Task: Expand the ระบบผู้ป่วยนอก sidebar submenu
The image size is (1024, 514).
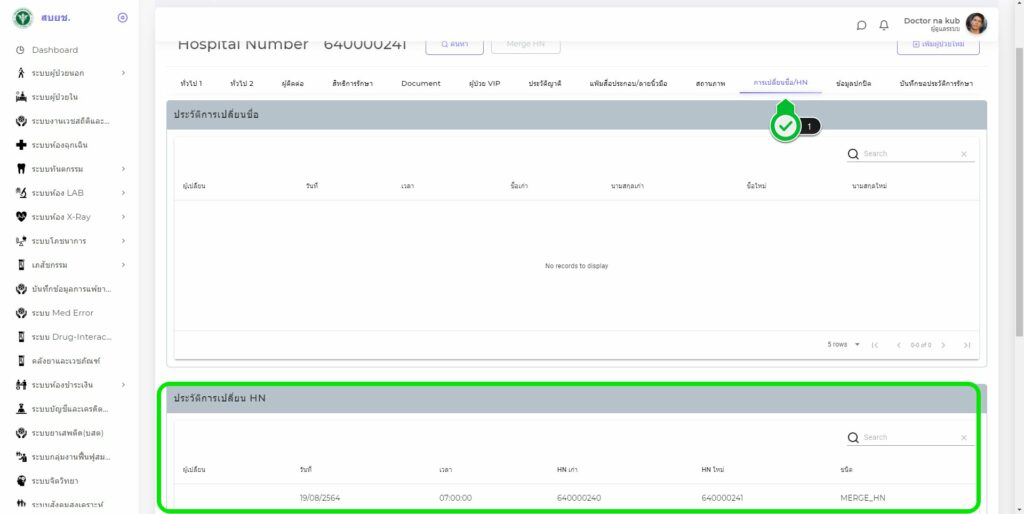Action: pos(123,73)
